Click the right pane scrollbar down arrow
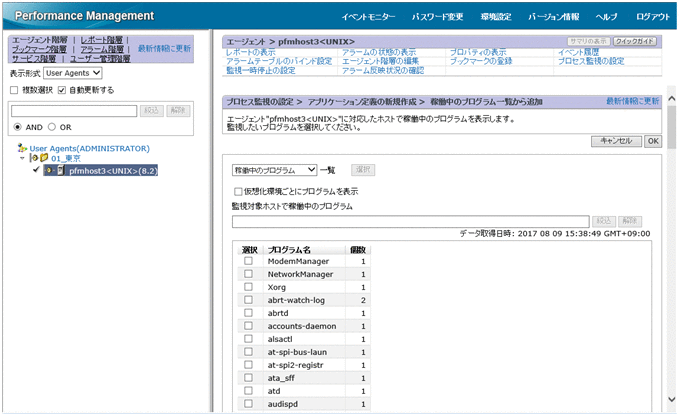The image size is (680, 417). point(671,399)
